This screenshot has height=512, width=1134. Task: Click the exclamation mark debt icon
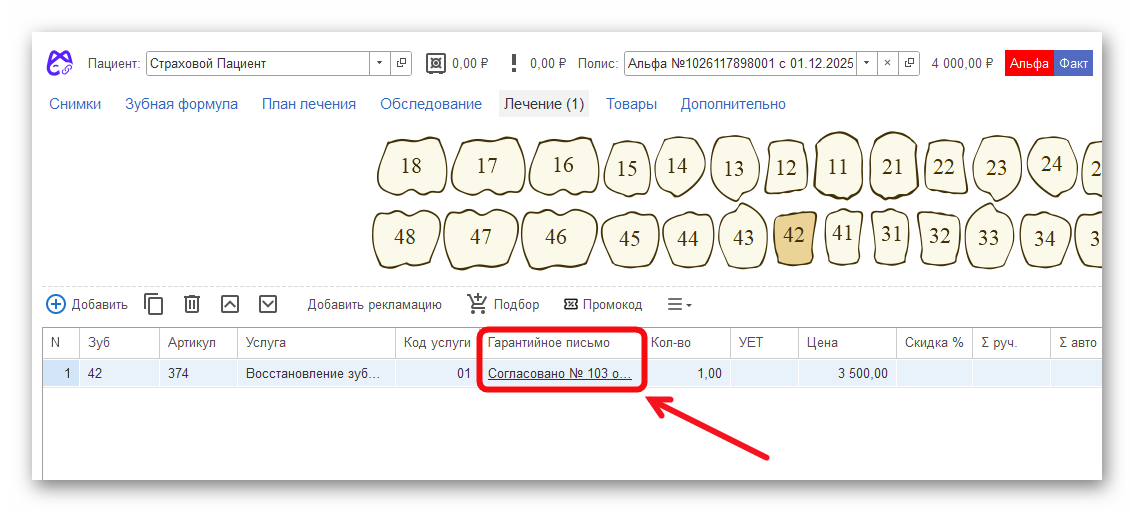tap(513, 63)
